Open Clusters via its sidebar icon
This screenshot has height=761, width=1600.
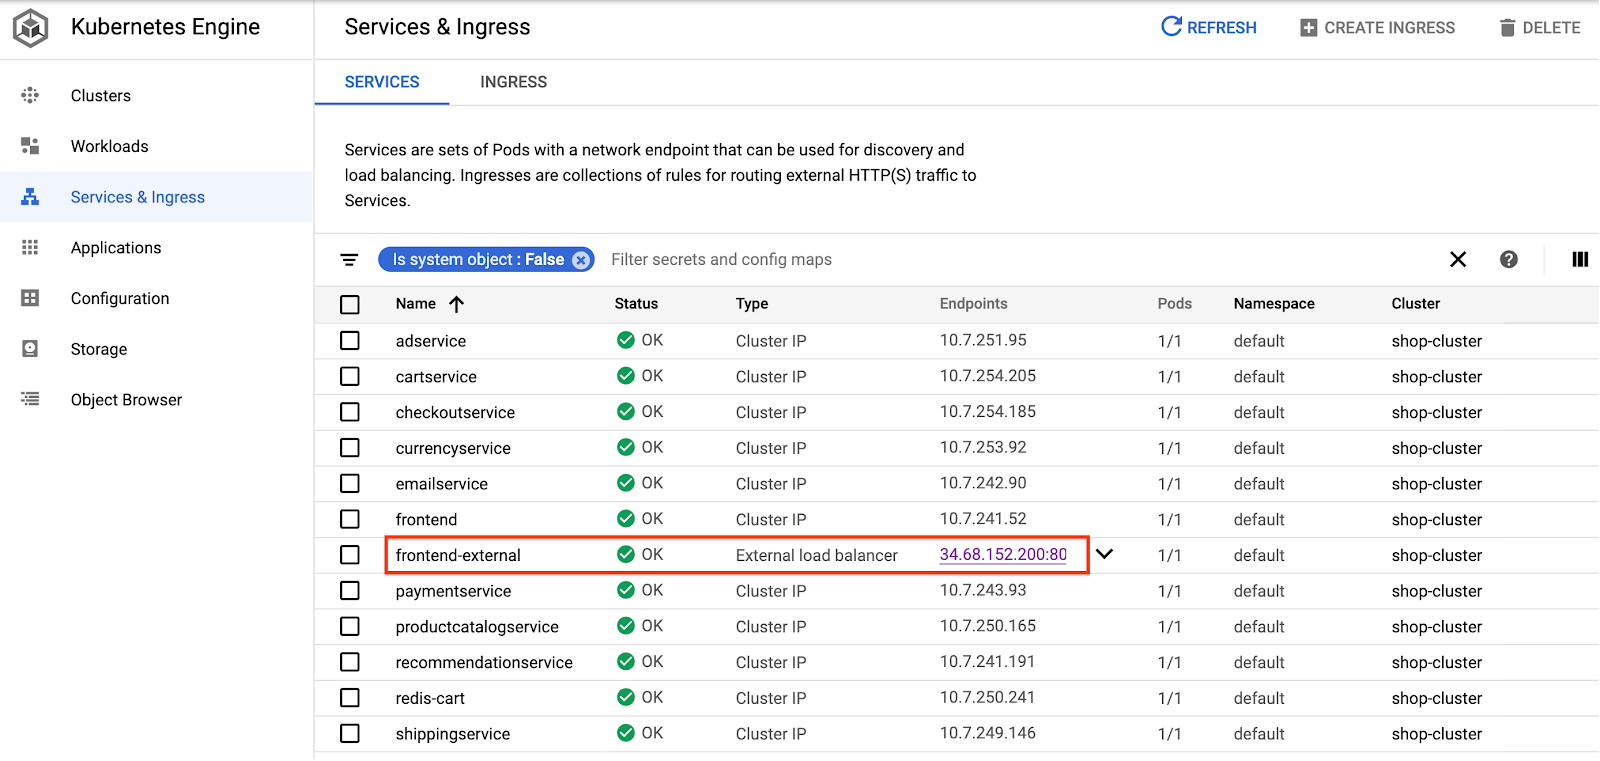click(30, 95)
